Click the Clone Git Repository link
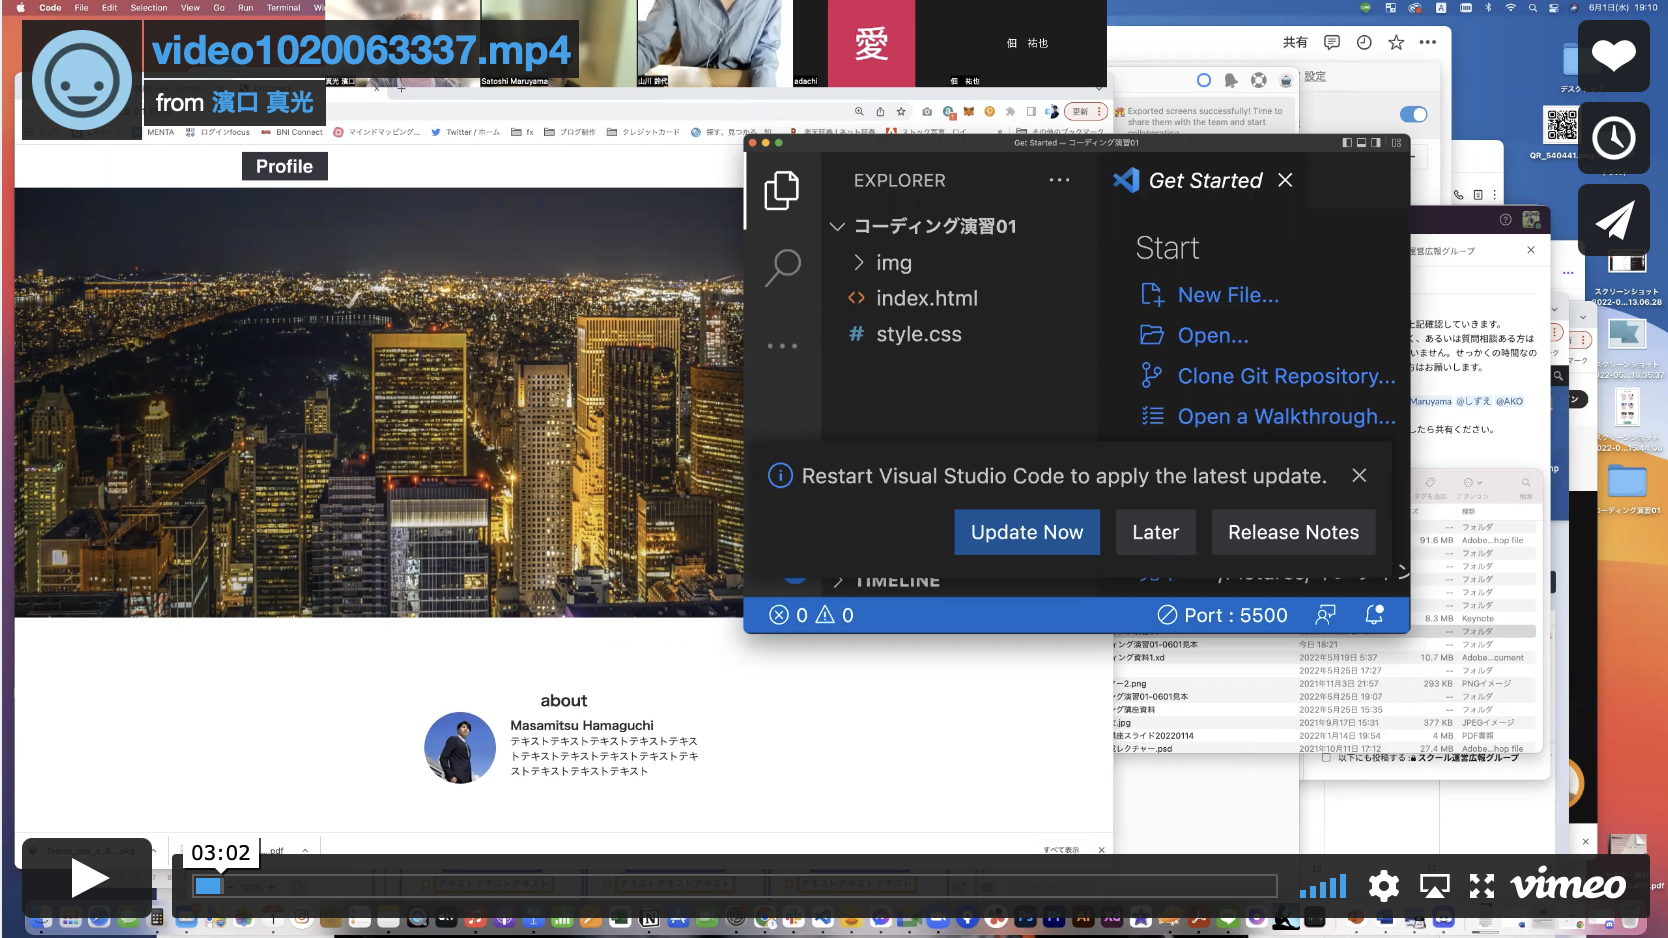Viewport: 1668px width, 938px height. (1286, 376)
